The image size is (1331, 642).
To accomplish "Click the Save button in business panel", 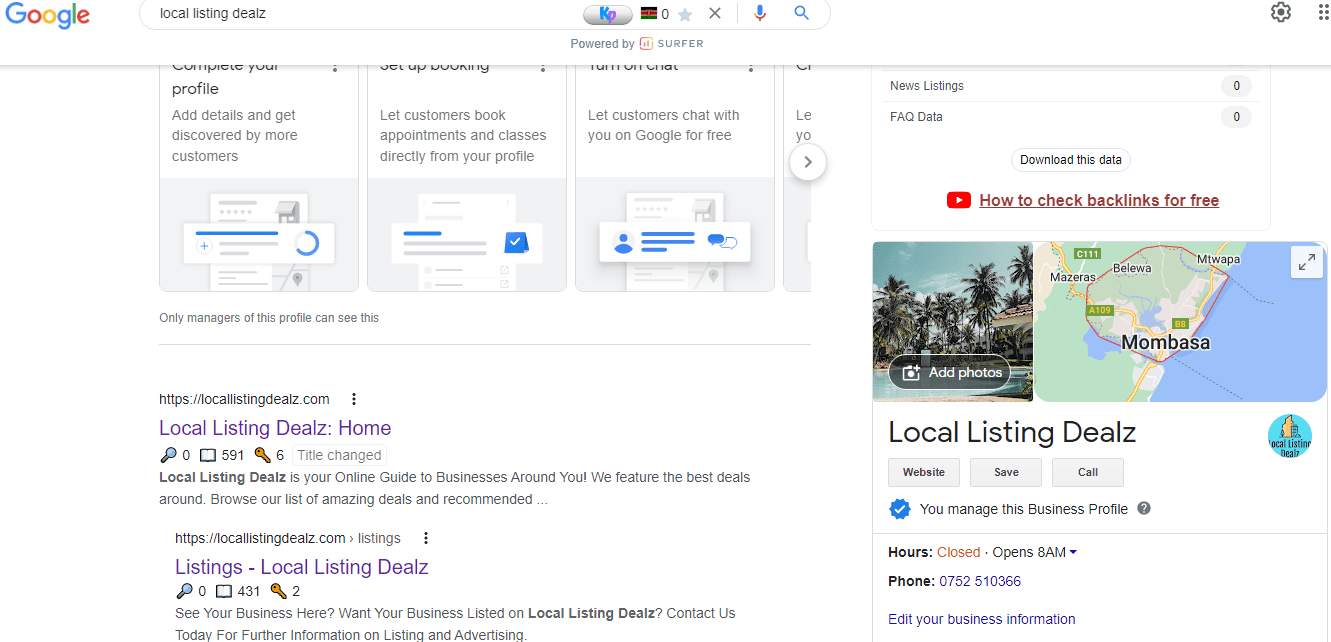I will [x=1006, y=472].
